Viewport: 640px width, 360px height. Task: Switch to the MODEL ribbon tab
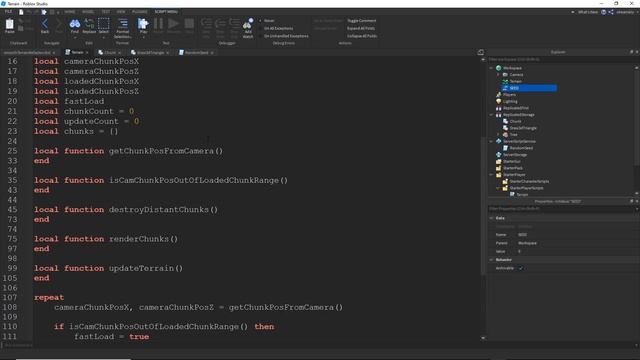88,12
